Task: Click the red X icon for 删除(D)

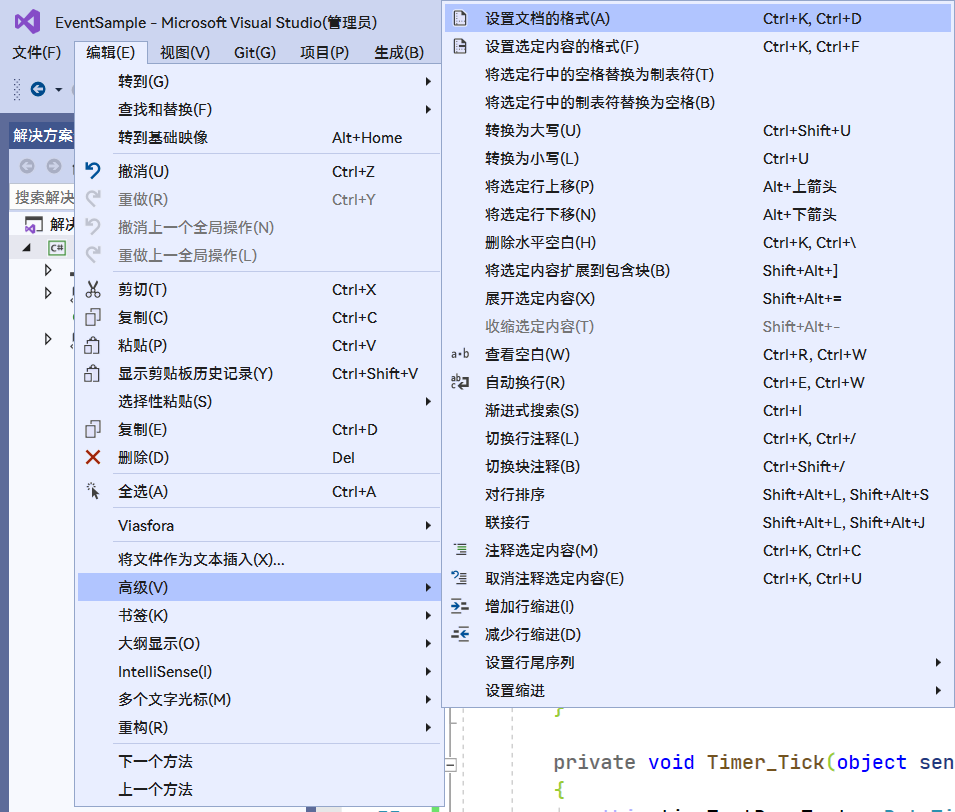Action: click(x=93, y=457)
